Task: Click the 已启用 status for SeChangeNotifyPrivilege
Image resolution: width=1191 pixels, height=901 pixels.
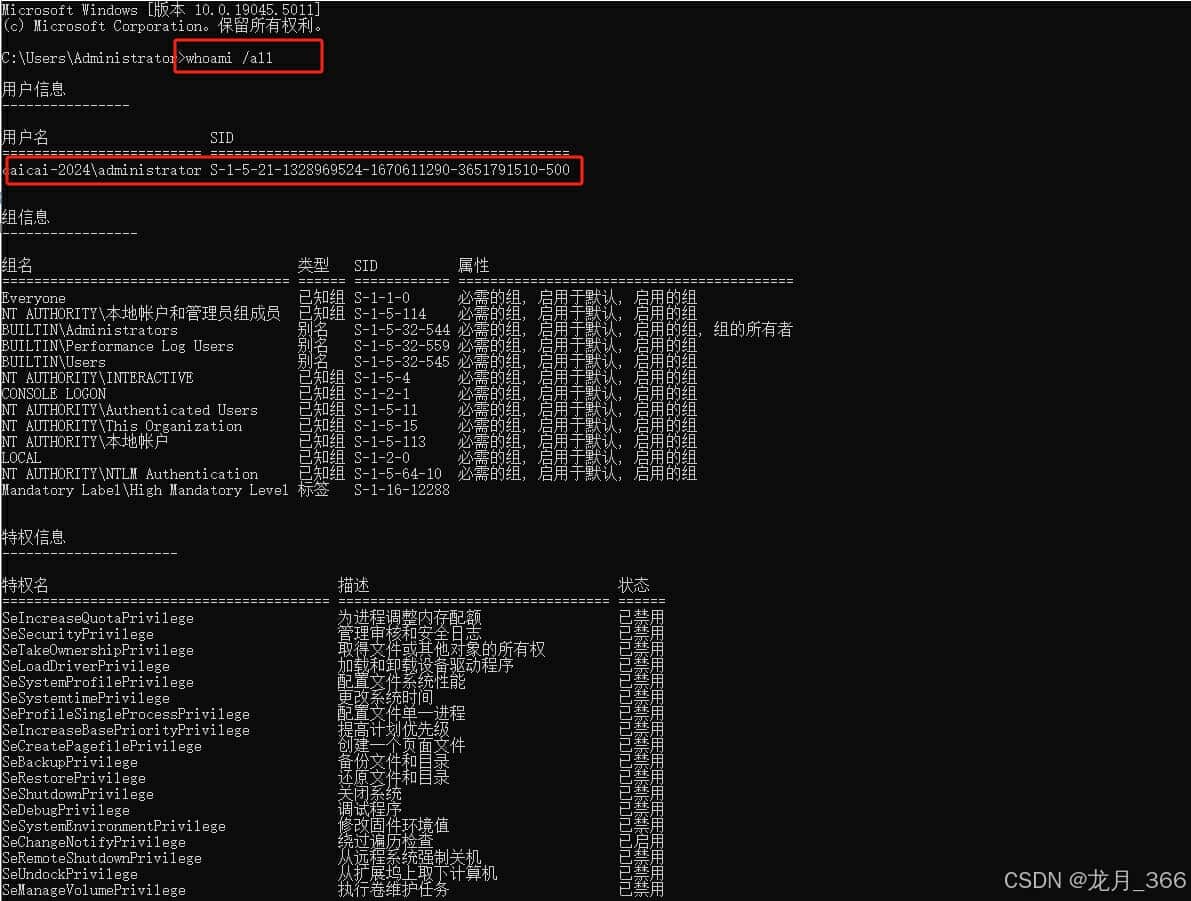Action: [x=641, y=842]
